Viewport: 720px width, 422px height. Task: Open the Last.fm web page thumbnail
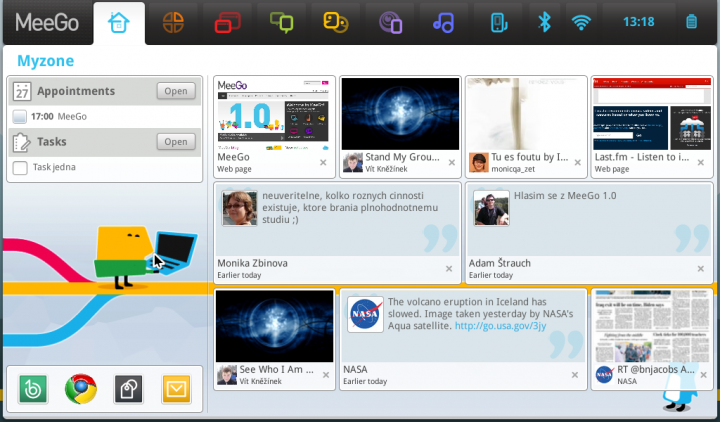pyautogui.click(x=652, y=114)
